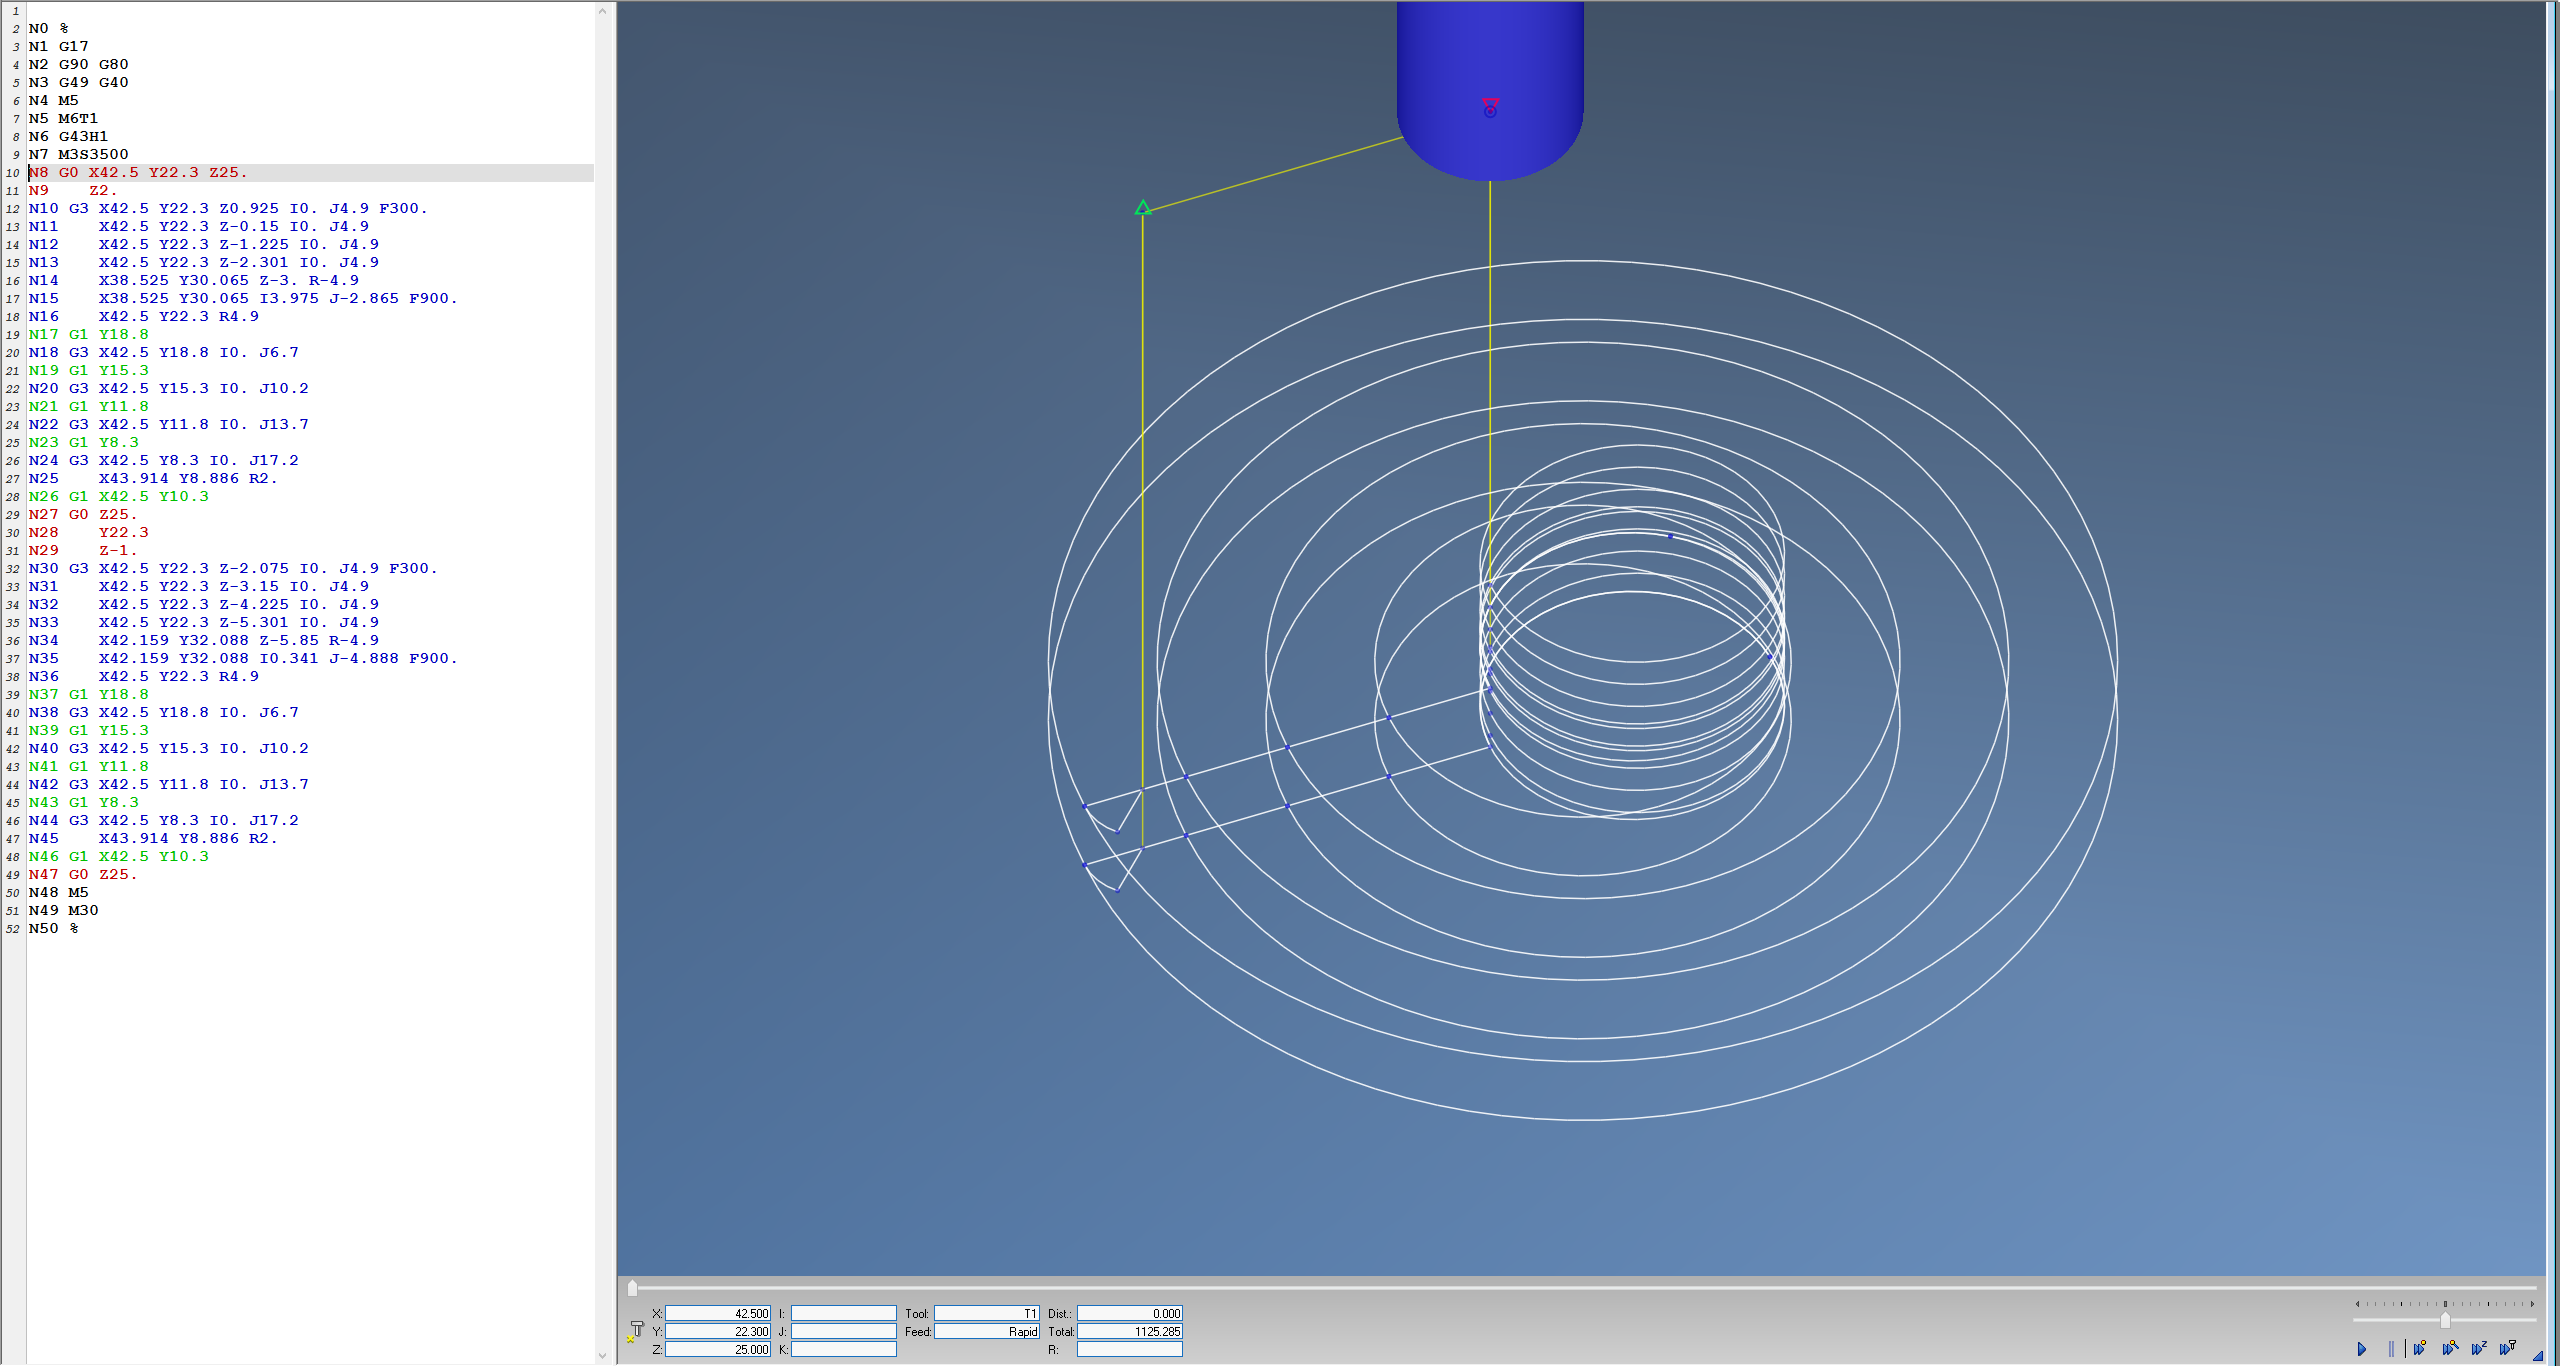Select the N27 G0 Z25. line
This screenshot has height=1366, width=2560.
point(83,515)
